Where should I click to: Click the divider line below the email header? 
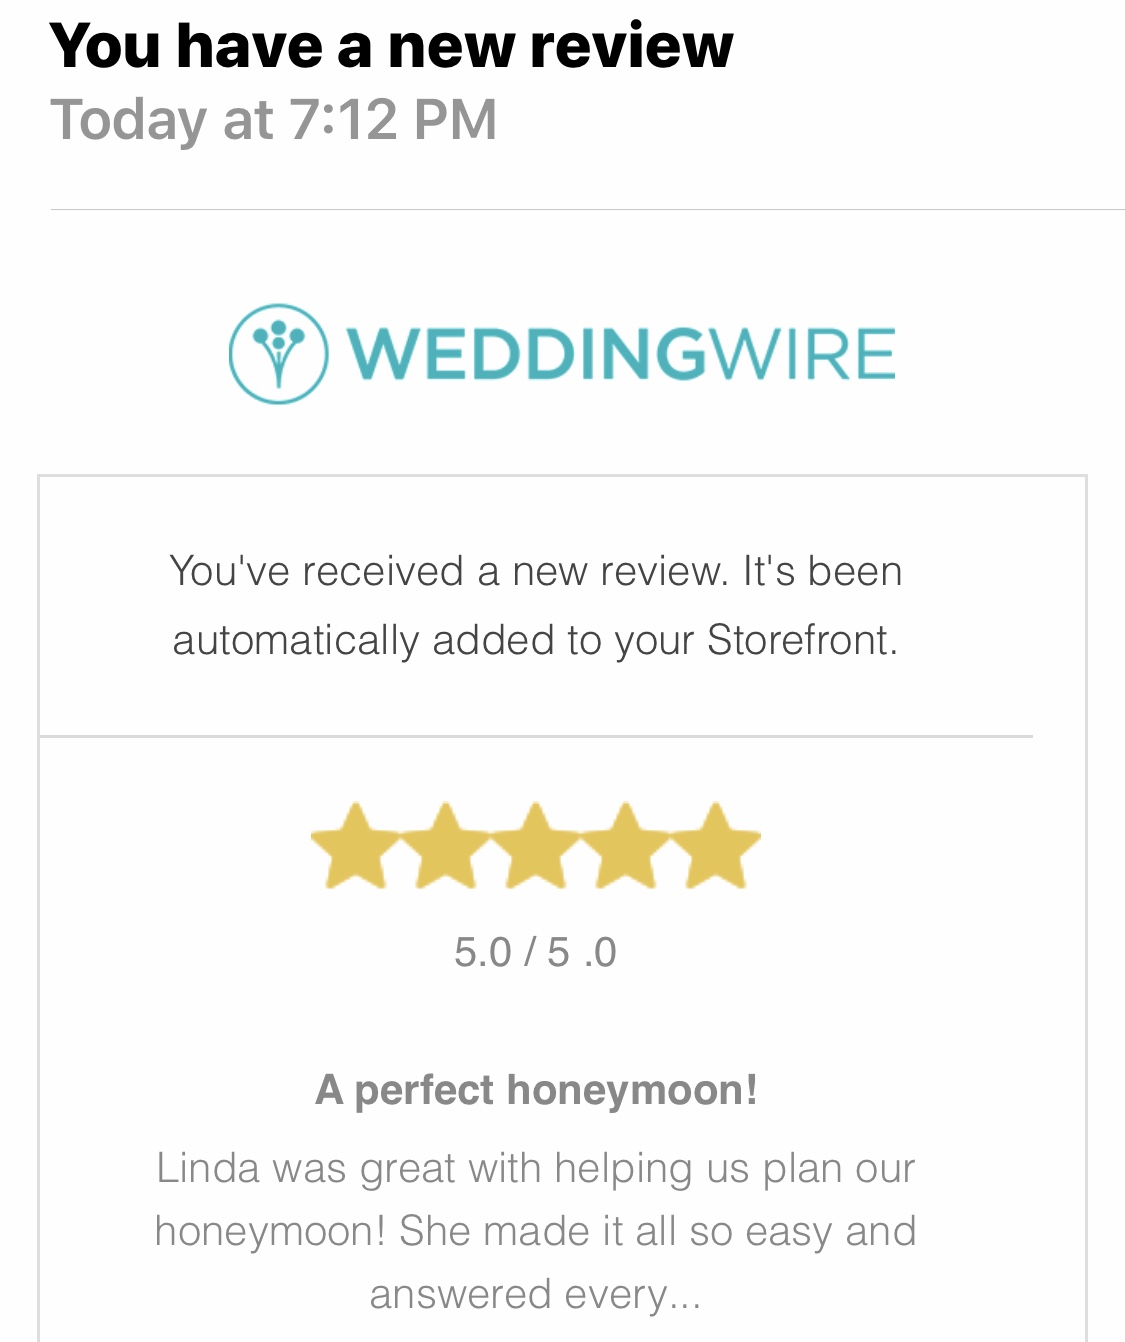click(x=587, y=210)
